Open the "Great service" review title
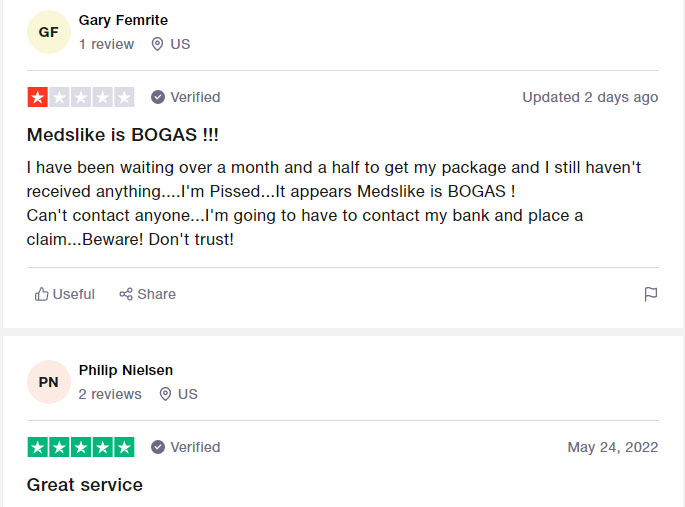This screenshot has height=507, width=685. click(85, 485)
